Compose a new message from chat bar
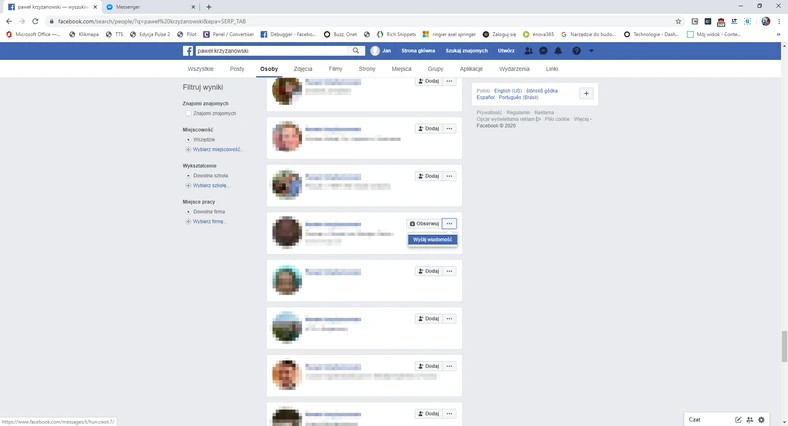Screen dimensions: 788x426 coord(738,419)
